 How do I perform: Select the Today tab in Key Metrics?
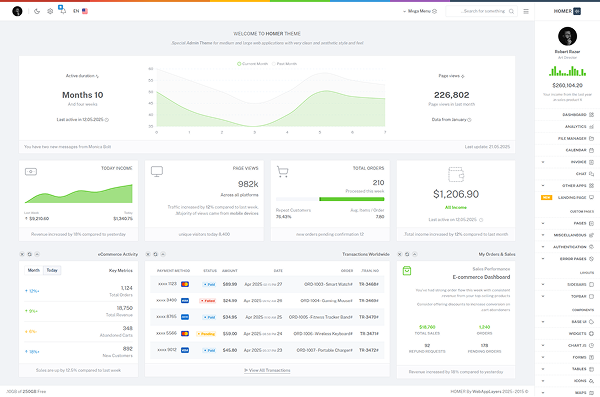pyautogui.click(x=52, y=270)
